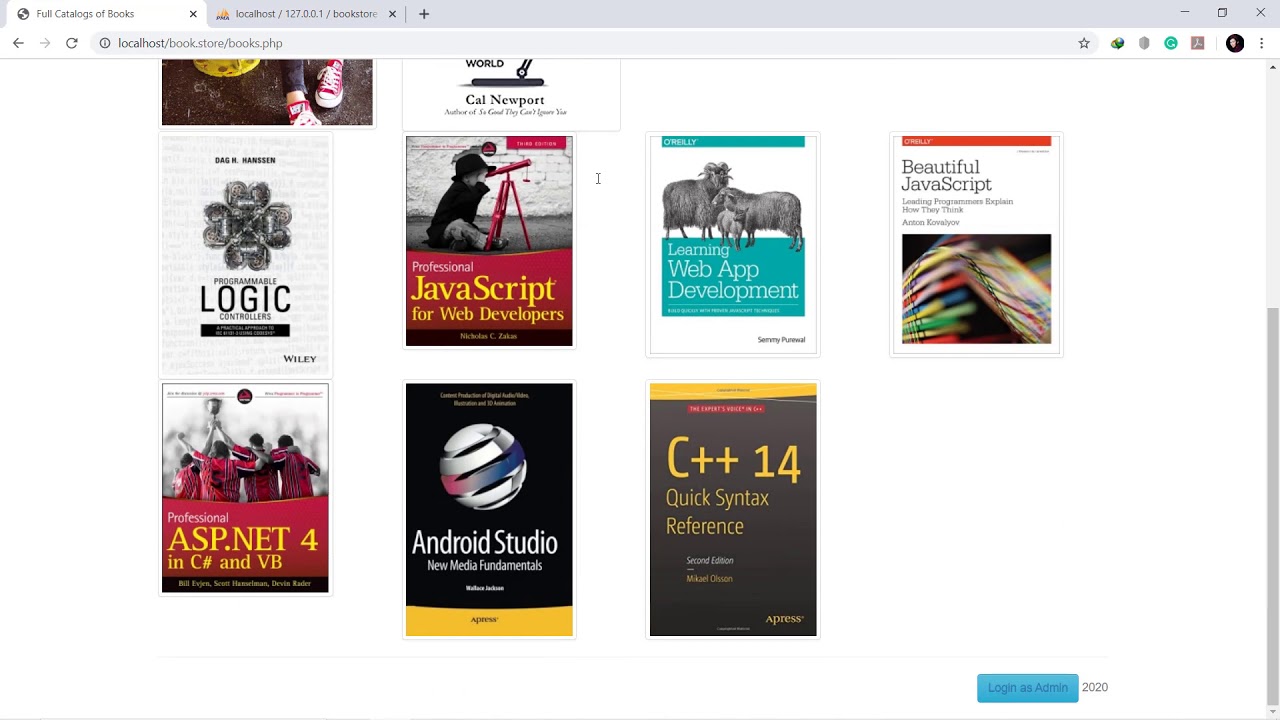Viewport: 1280px width, 720px height.
Task: Switch to Full Catalogs of Books tab
Action: [105, 14]
